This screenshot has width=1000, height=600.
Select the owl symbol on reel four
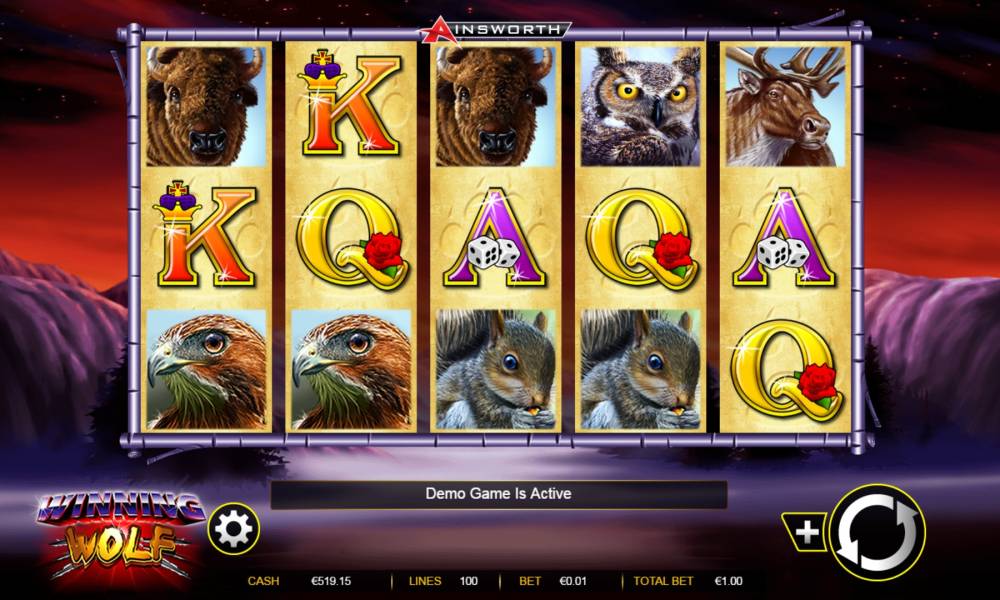640,106
